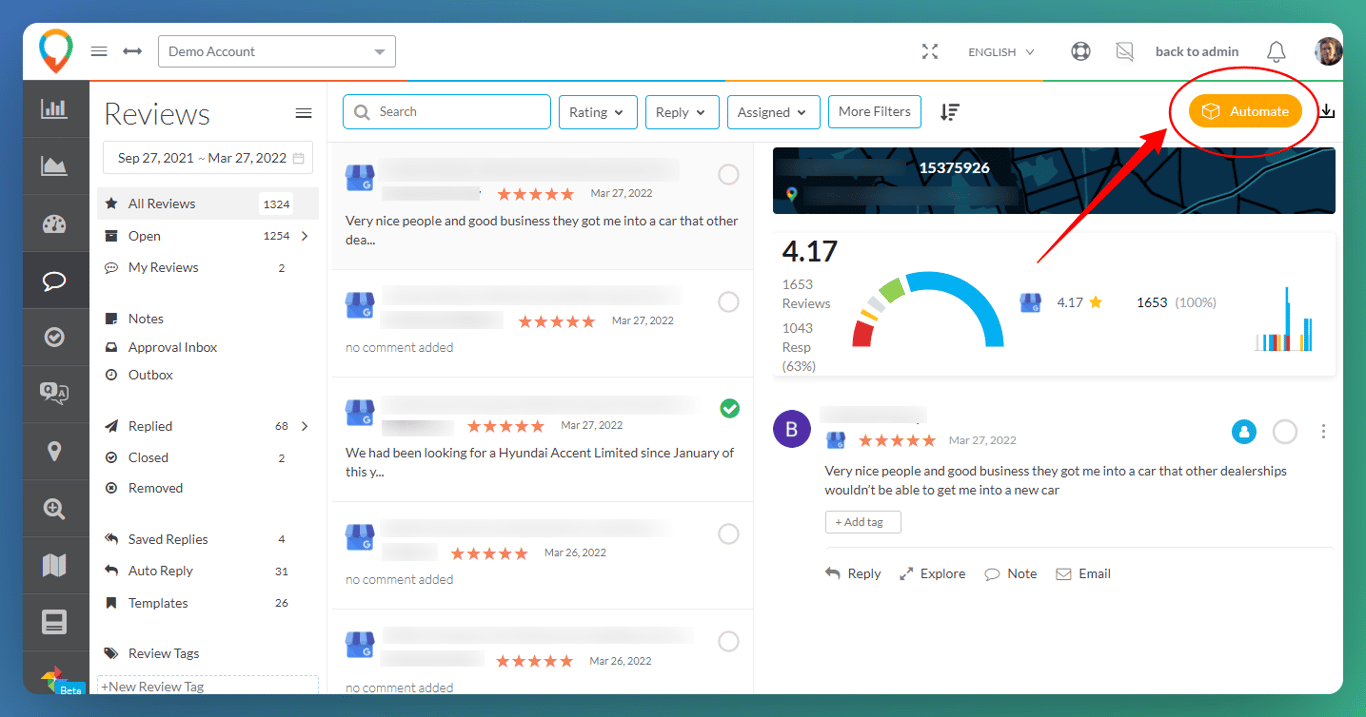Viewport: 1366px width, 717px height.
Task: Click the + Add tag button
Action: tap(862, 522)
